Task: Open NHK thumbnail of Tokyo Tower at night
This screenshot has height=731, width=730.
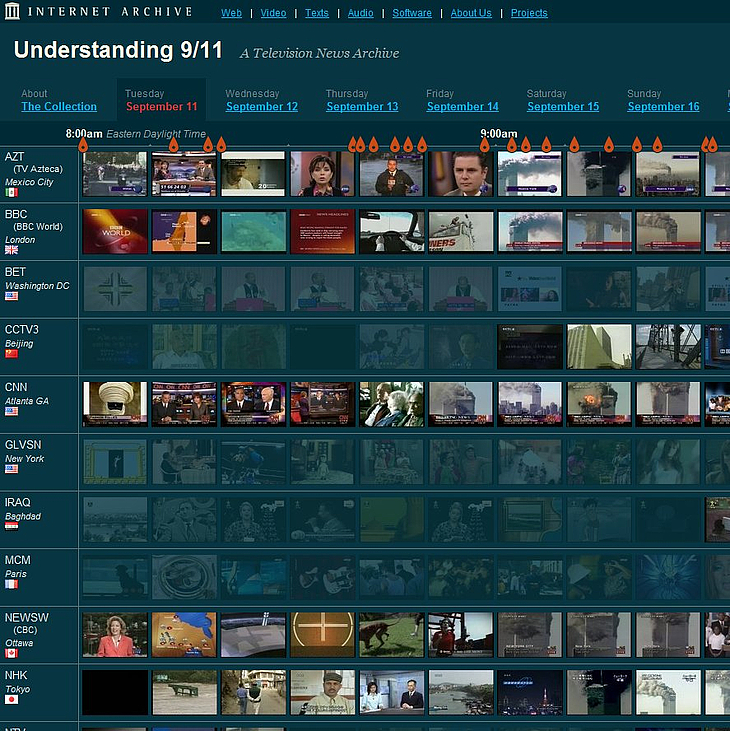Action: tap(530, 692)
